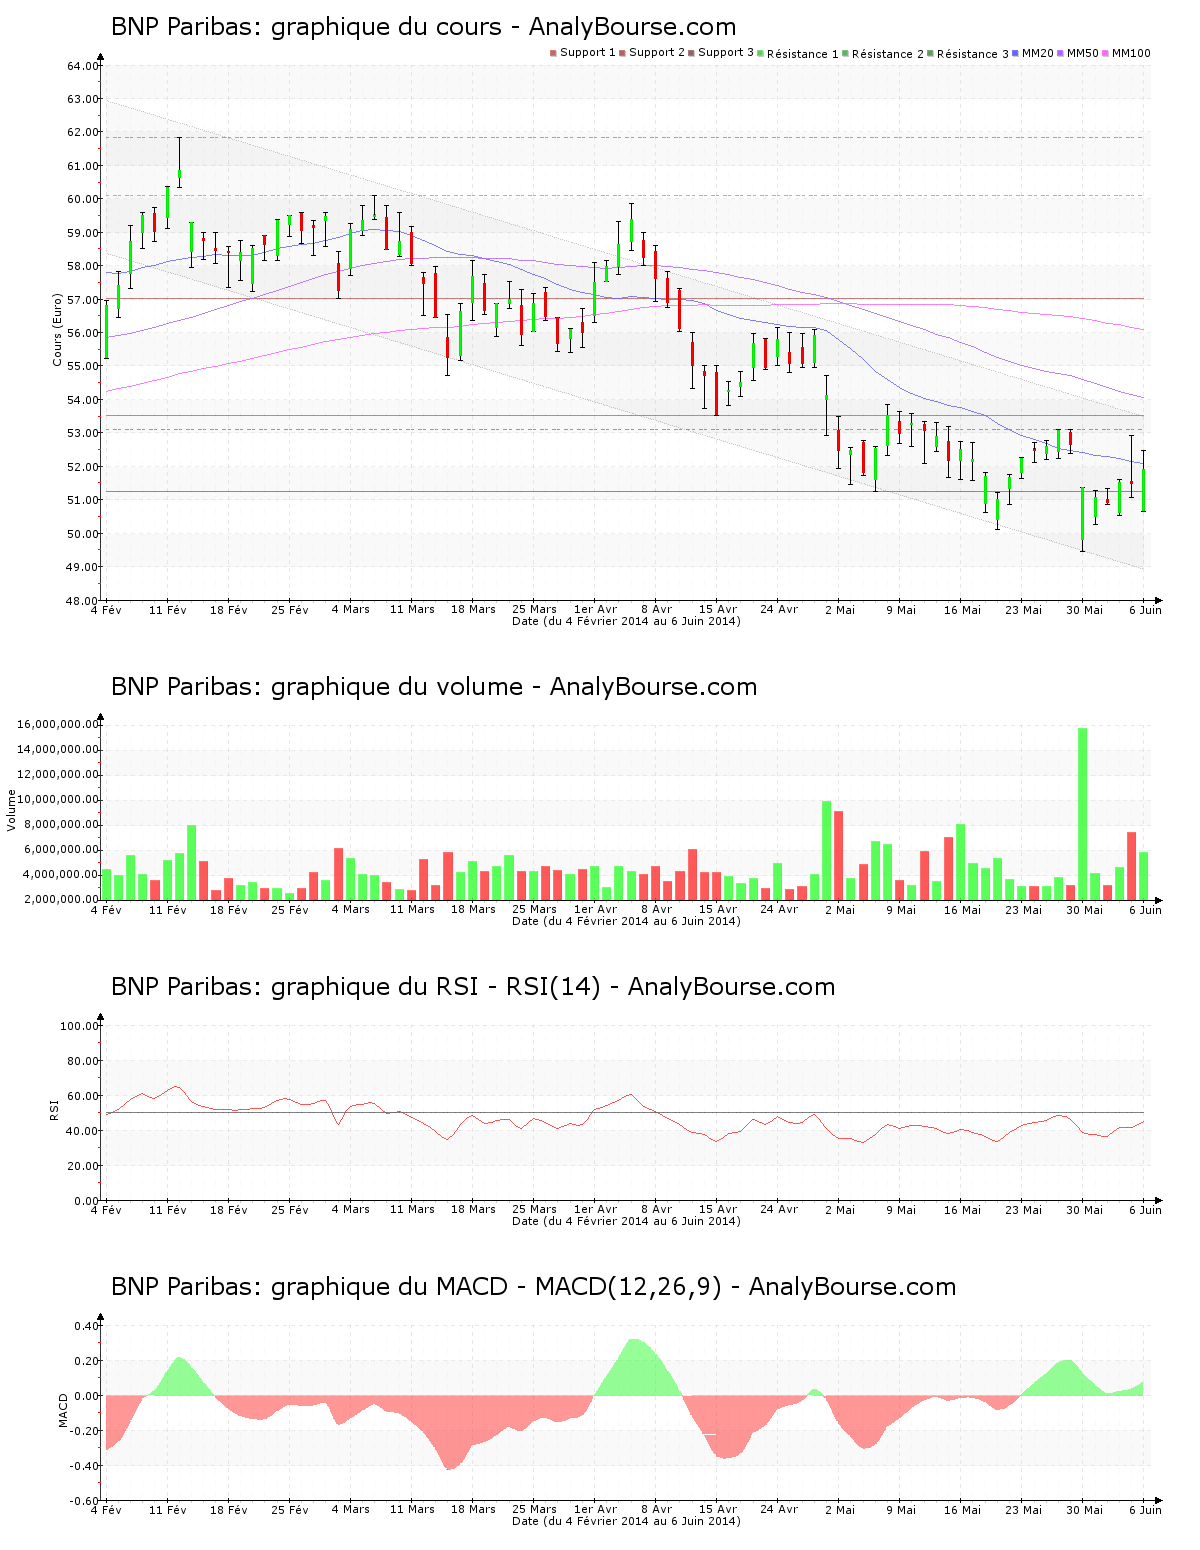The height and width of the screenshot is (1550, 1200).
Task: Select the 'Résistance 2' legend label
Action: click(888, 54)
